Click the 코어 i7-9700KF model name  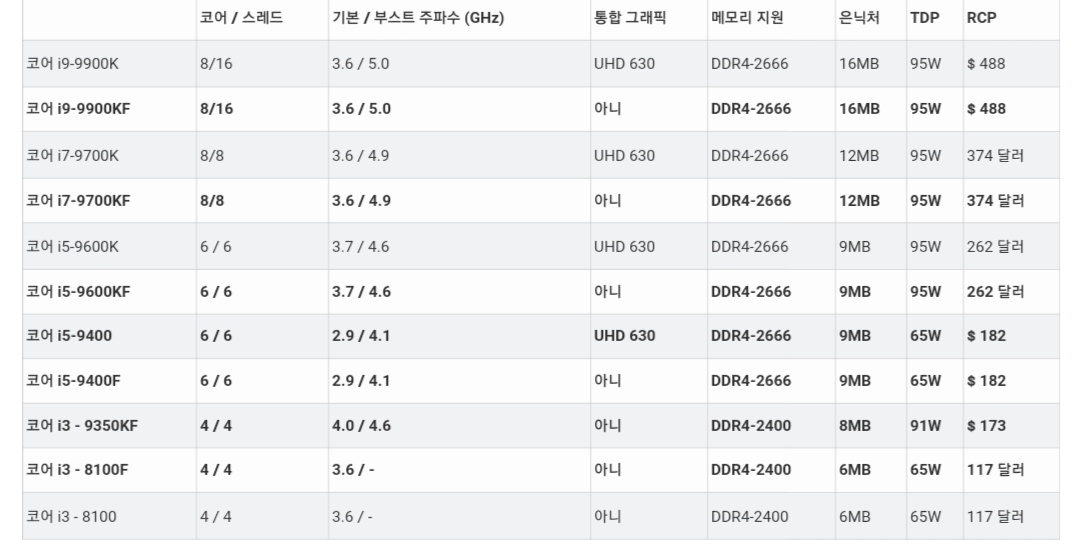[78, 201]
